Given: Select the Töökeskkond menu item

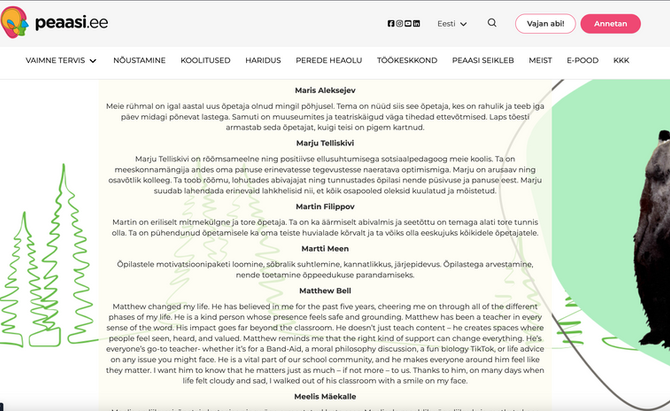Looking at the screenshot, I should tap(407, 61).
